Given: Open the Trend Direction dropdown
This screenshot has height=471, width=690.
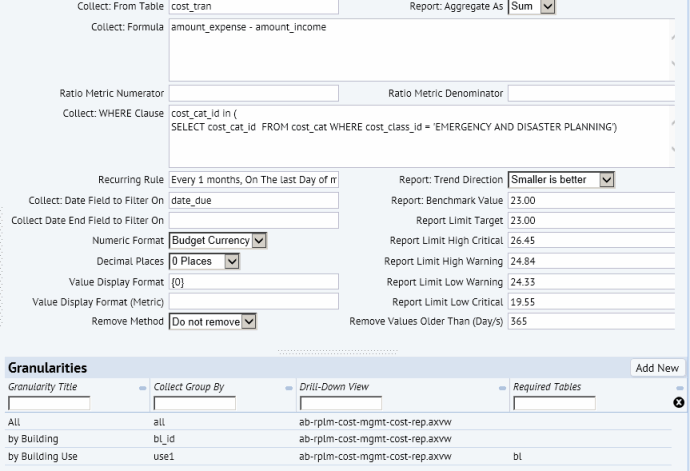Looking at the screenshot, I should (x=605, y=180).
